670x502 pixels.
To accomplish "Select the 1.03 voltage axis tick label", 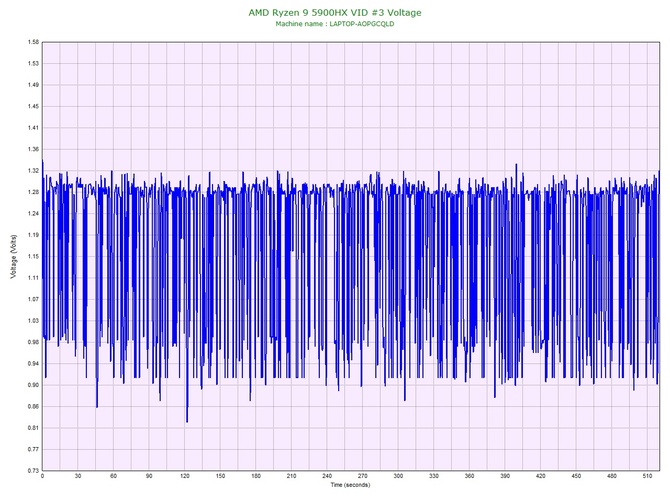I will [x=32, y=320].
